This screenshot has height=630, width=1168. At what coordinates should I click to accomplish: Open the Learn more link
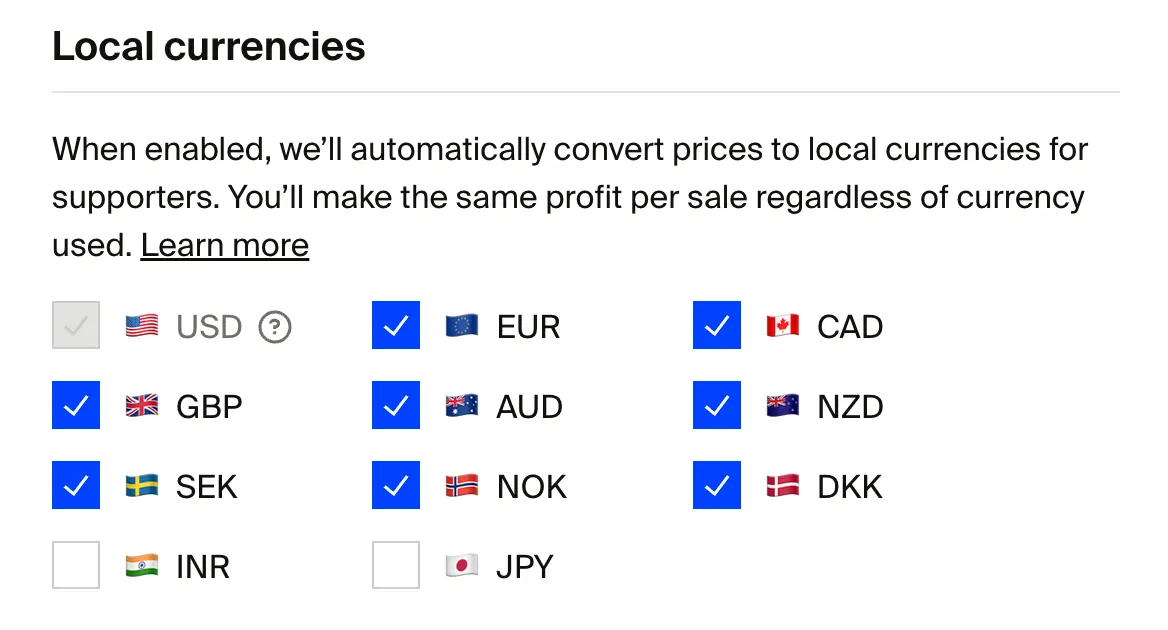point(224,245)
